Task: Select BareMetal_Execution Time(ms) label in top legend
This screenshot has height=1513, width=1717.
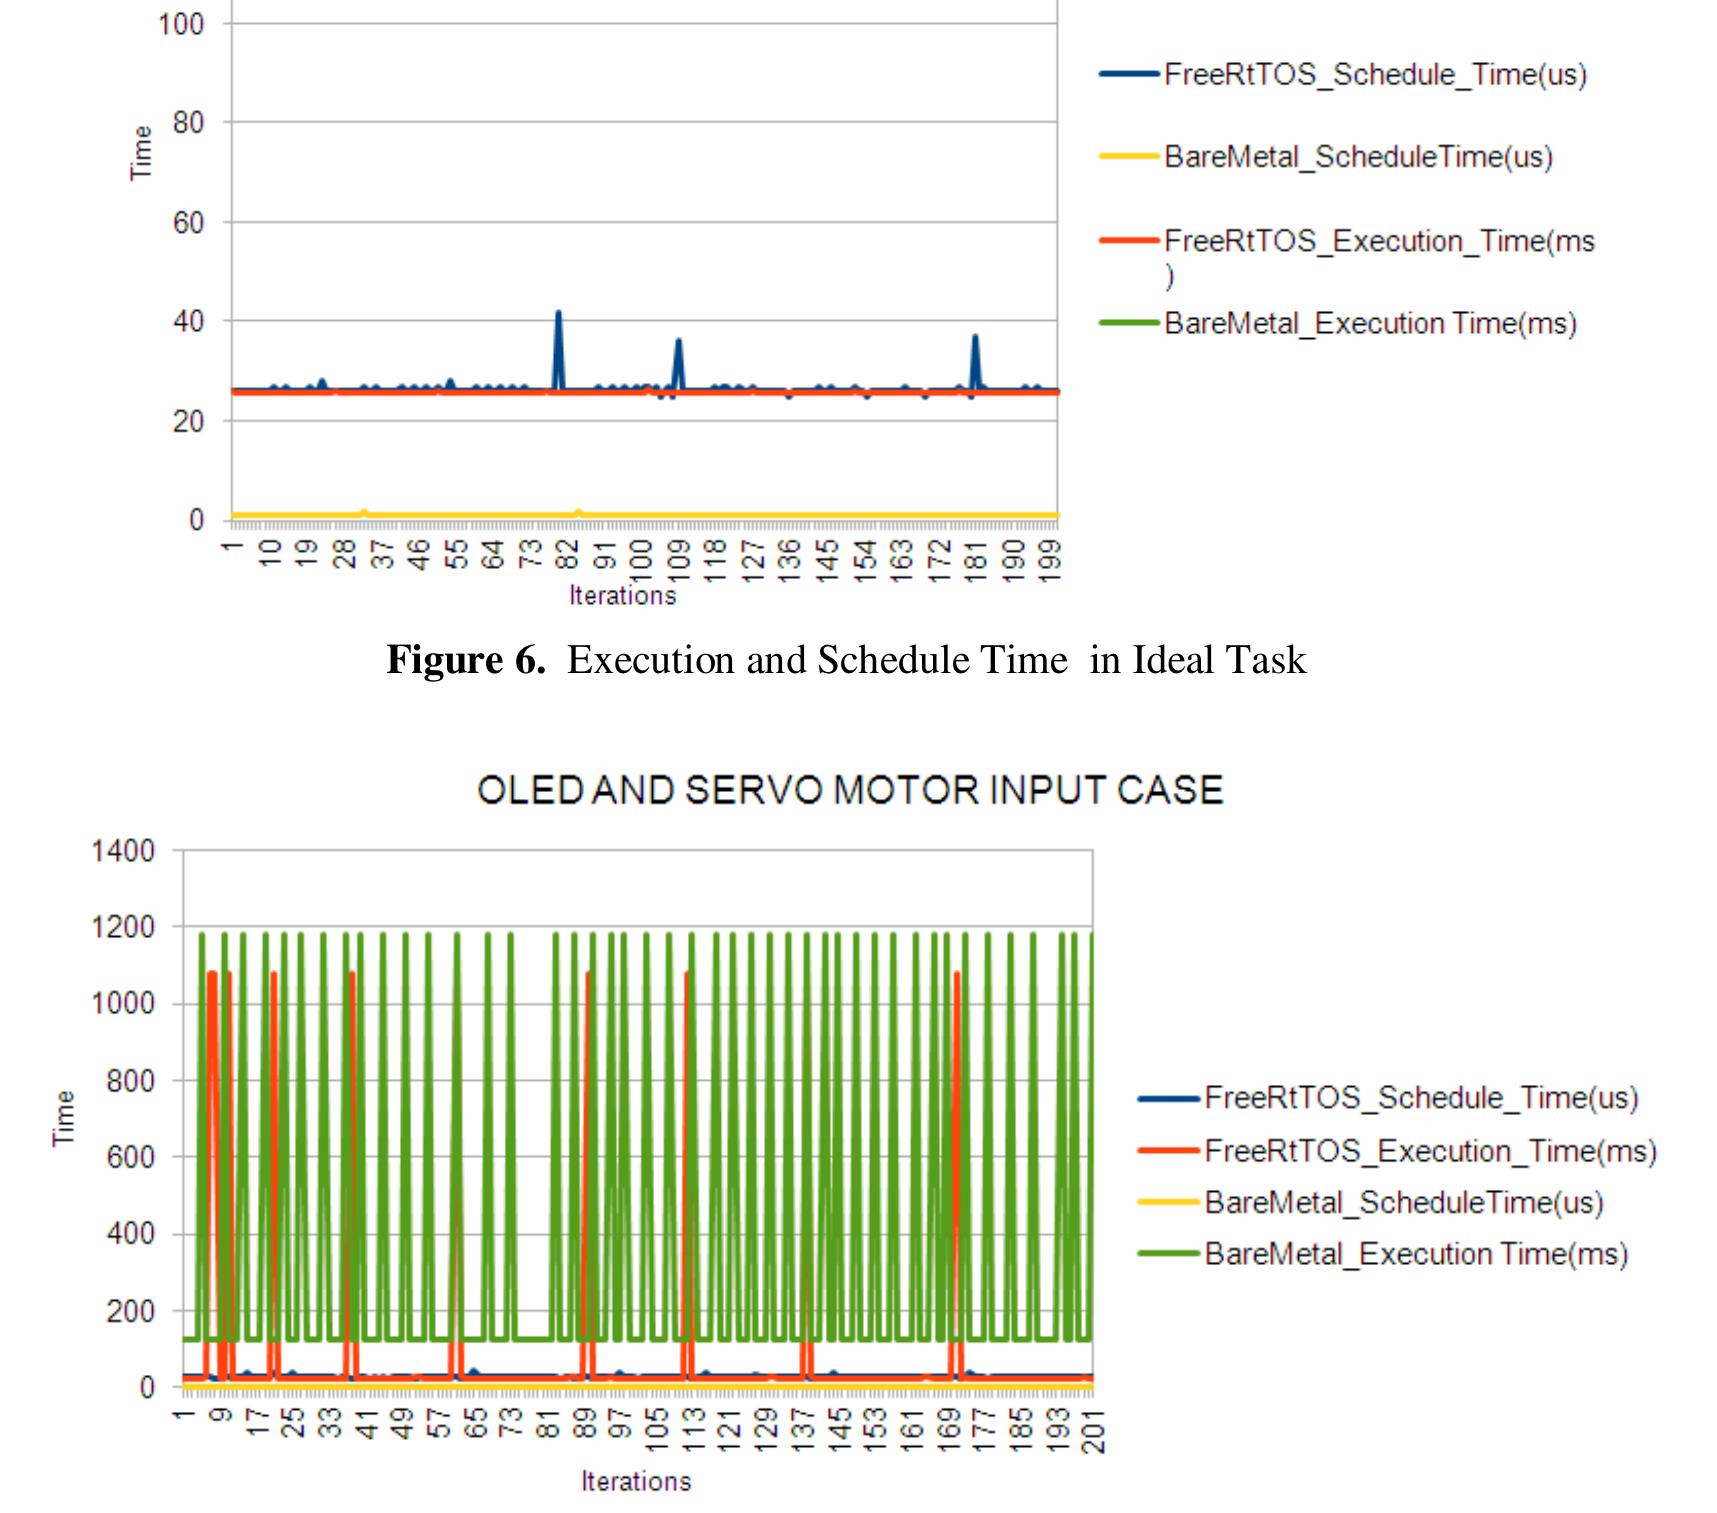Action: (1370, 324)
